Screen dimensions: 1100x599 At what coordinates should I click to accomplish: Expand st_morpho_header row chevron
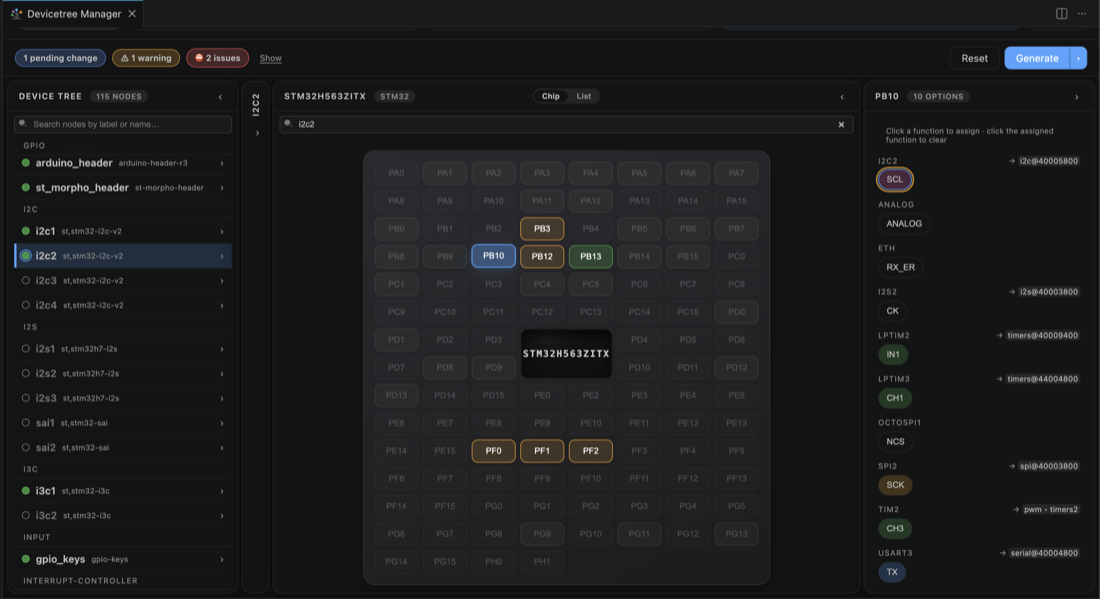pos(222,188)
